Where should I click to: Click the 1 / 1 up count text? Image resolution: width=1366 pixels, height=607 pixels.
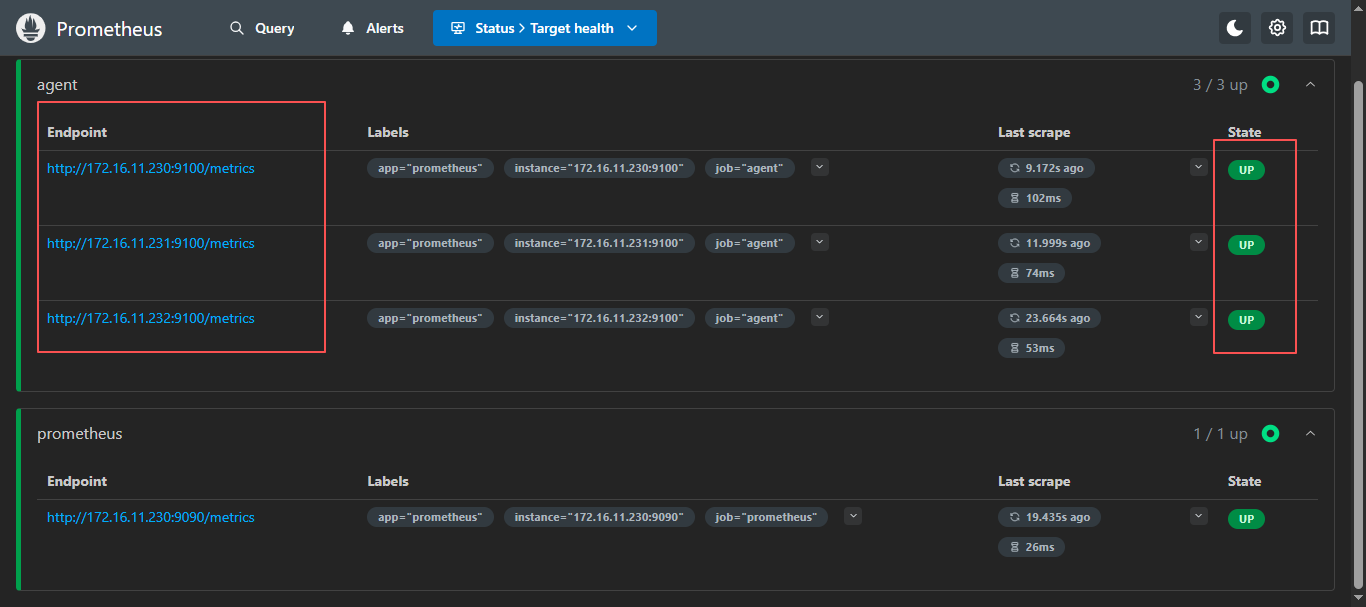point(1220,434)
